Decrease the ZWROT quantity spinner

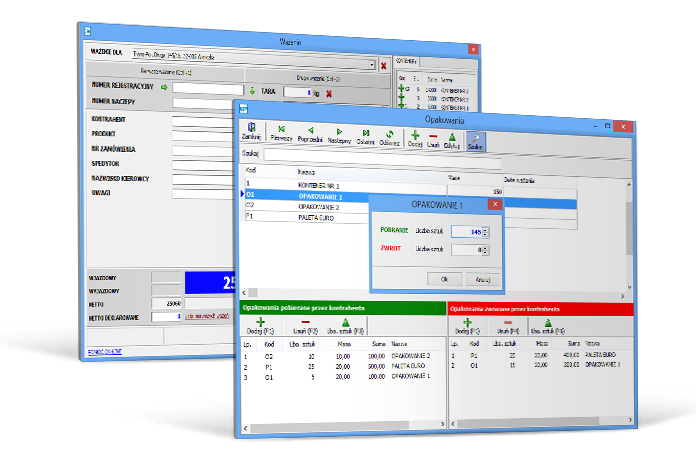click(486, 252)
